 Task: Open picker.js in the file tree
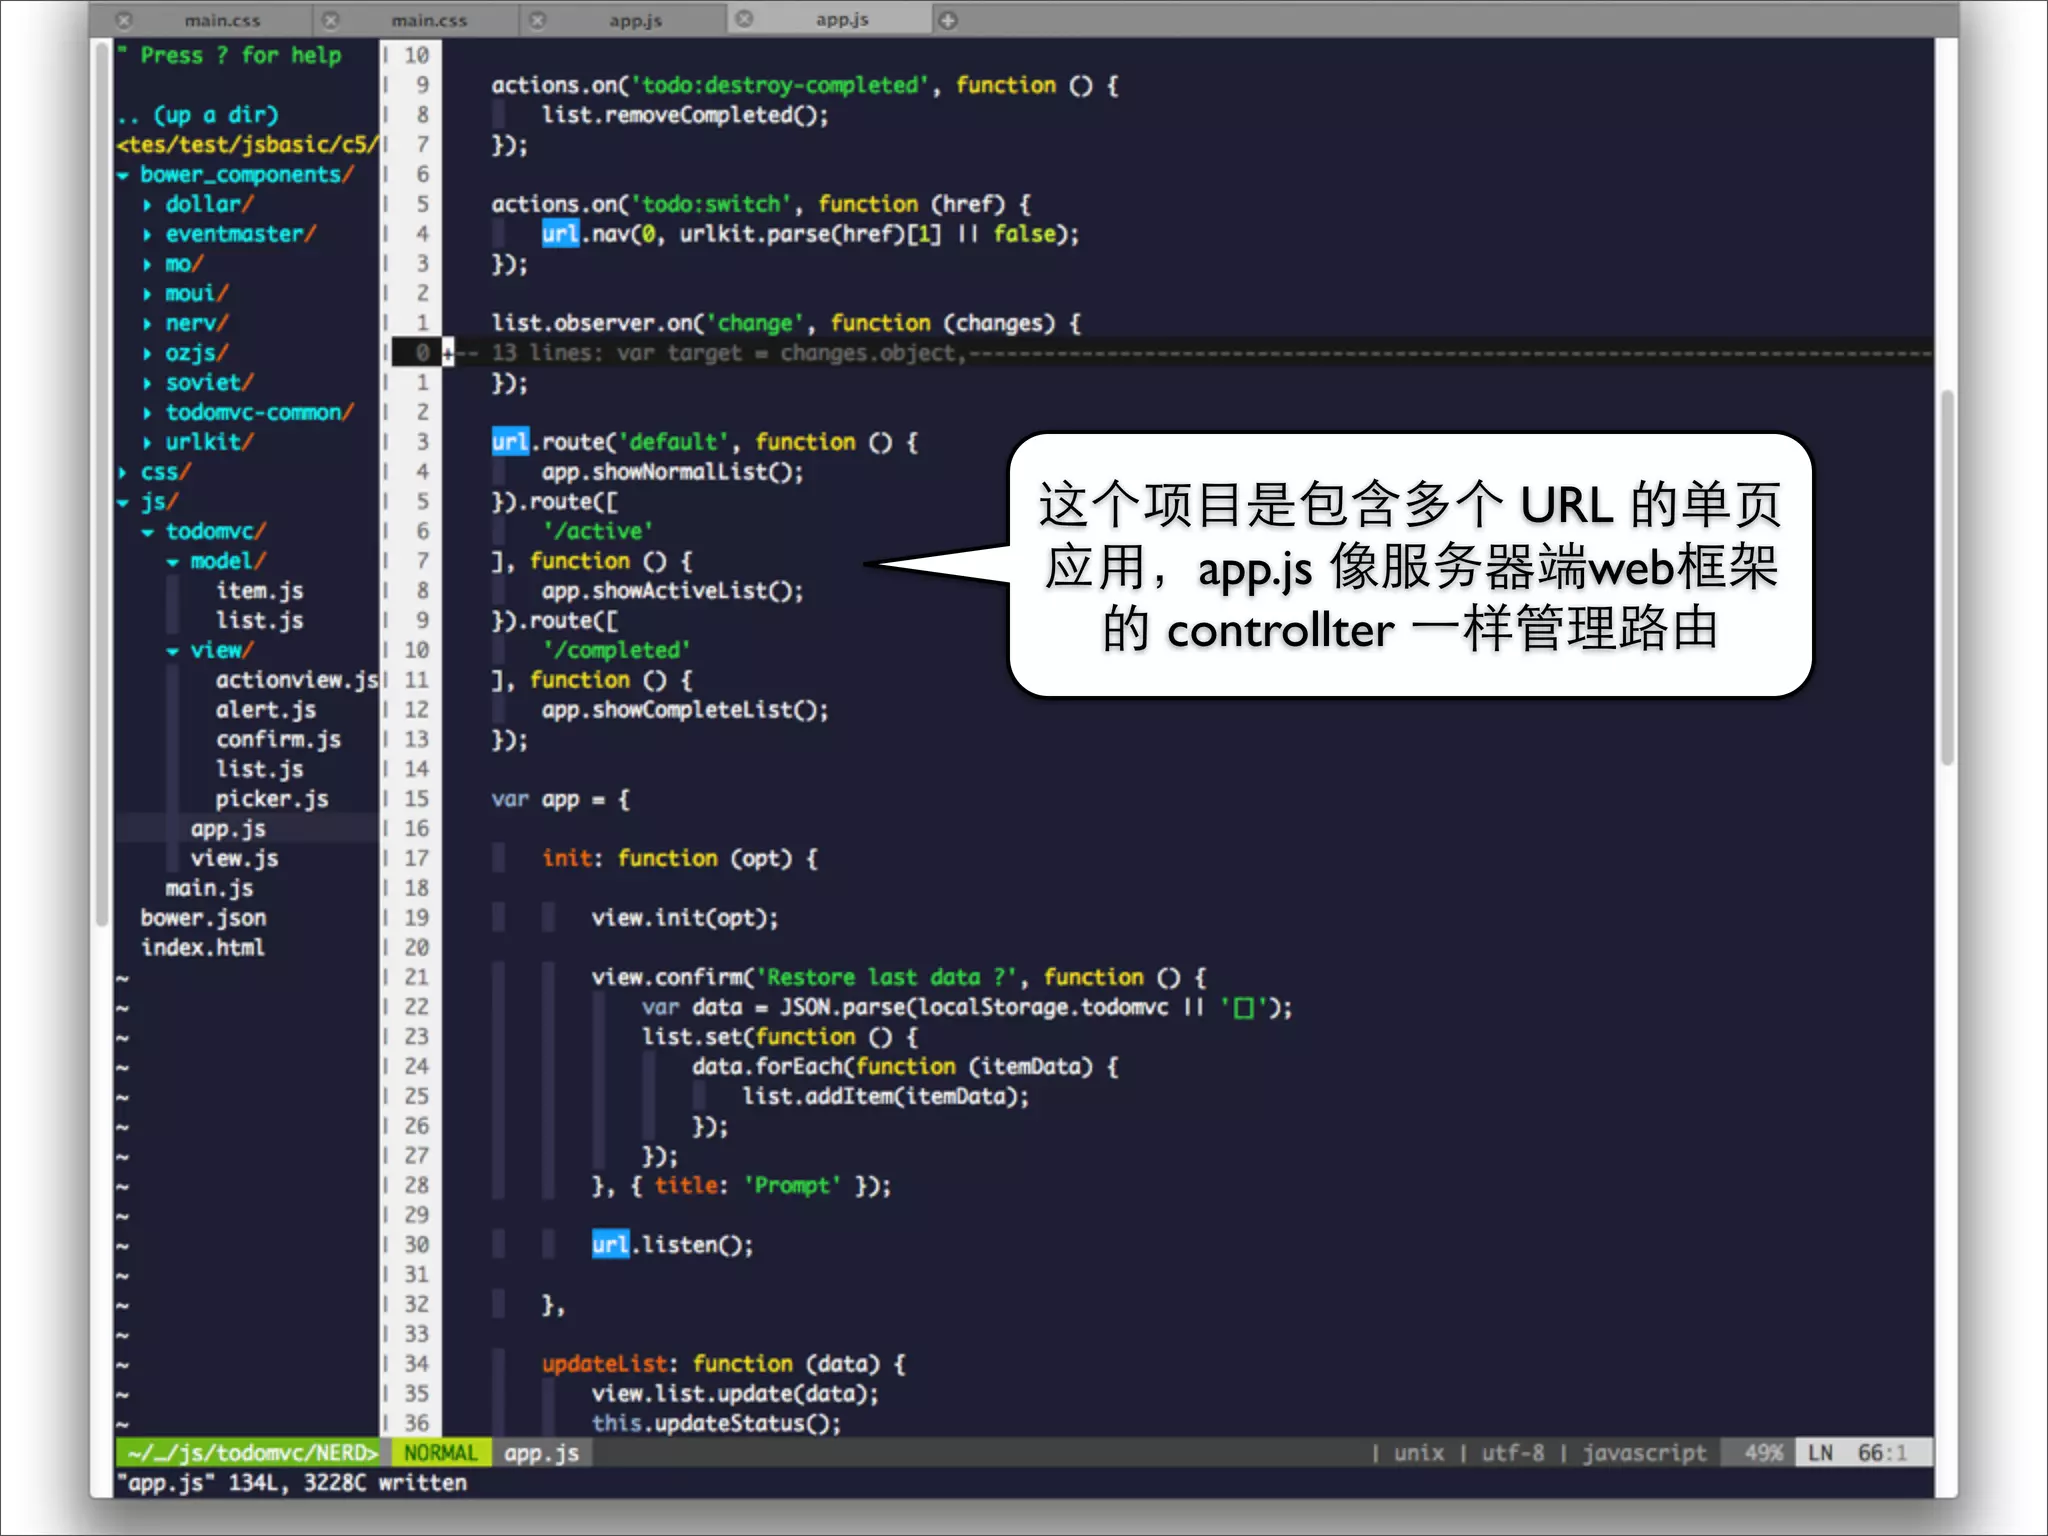point(272,799)
